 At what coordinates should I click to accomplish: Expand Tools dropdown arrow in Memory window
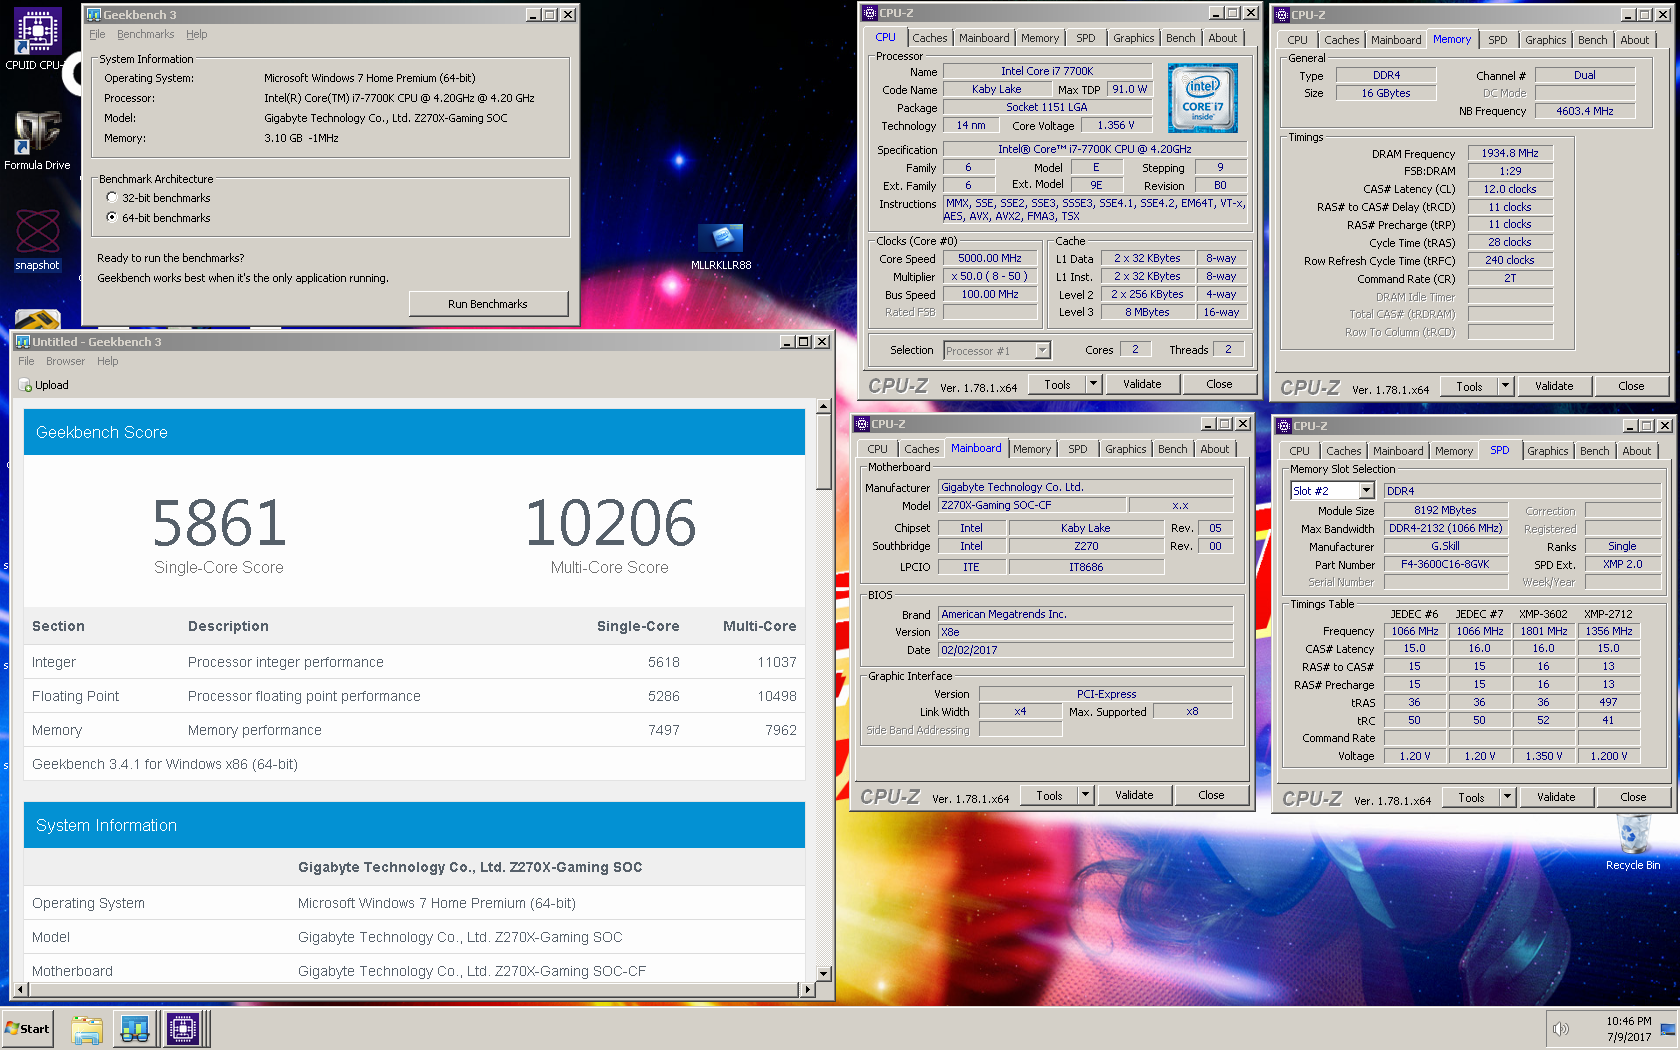pos(1505,386)
